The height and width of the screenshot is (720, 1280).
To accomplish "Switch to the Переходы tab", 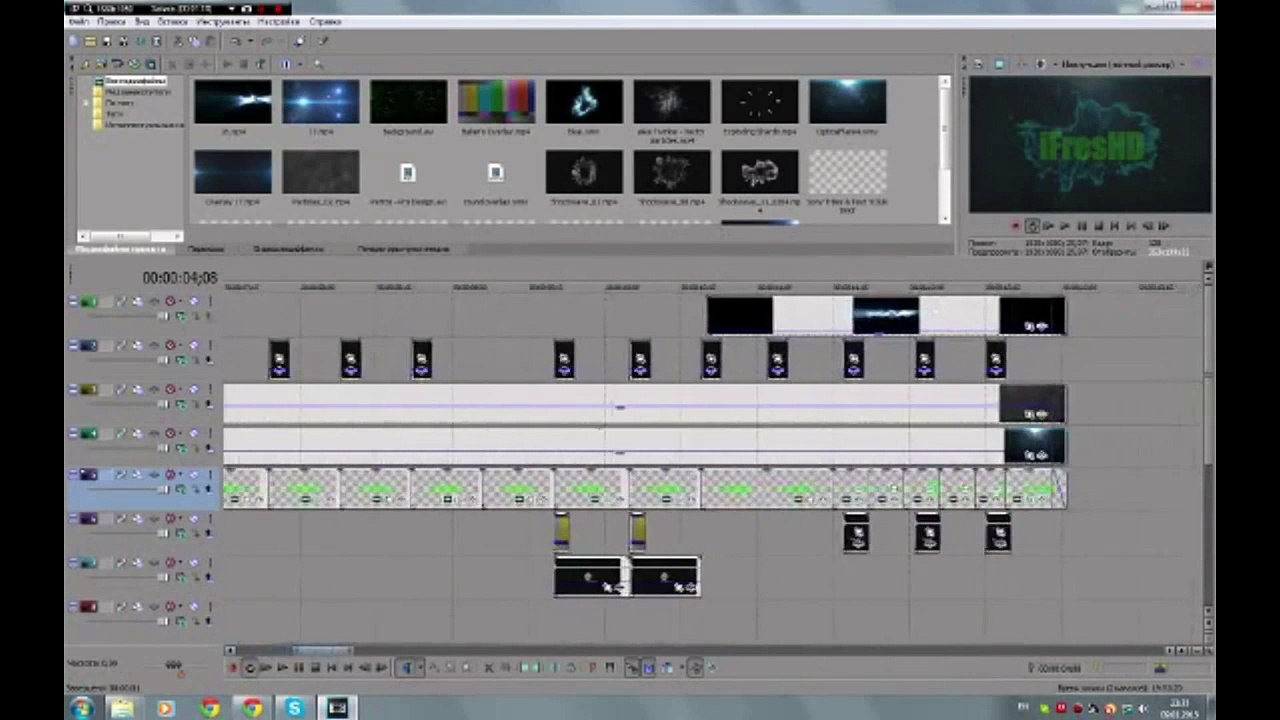I will point(206,249).
